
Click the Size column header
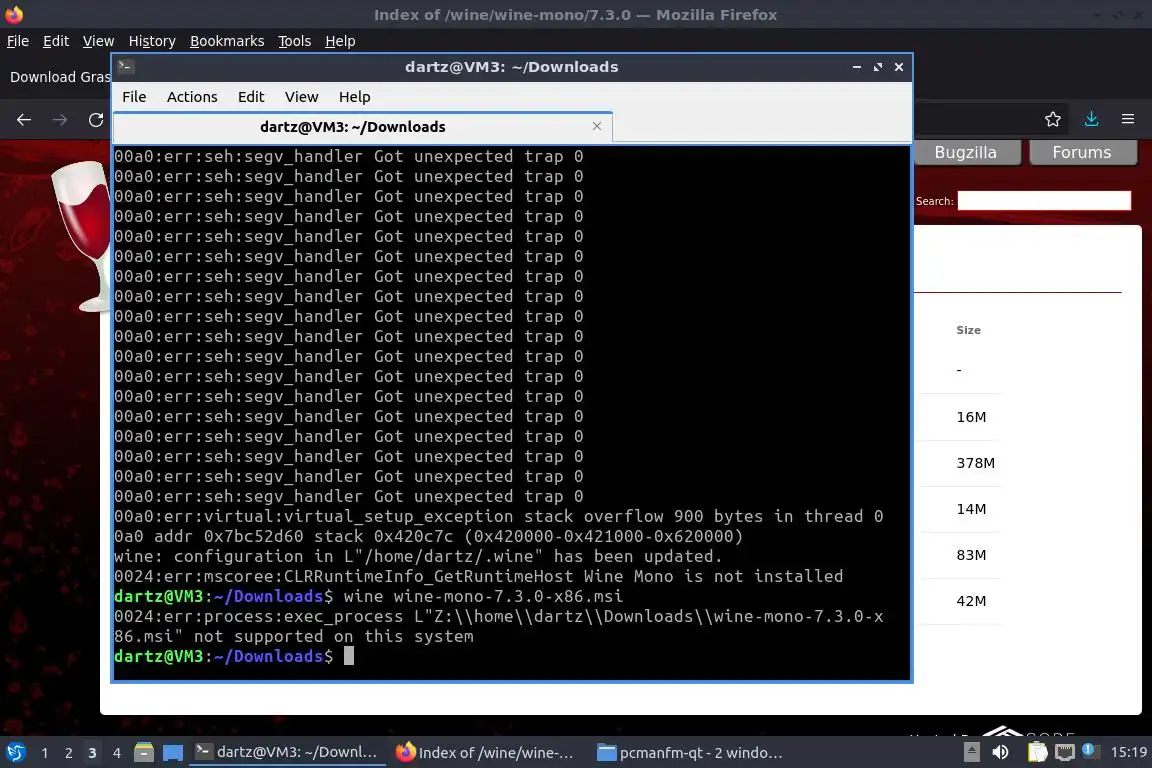coord(968,331)
